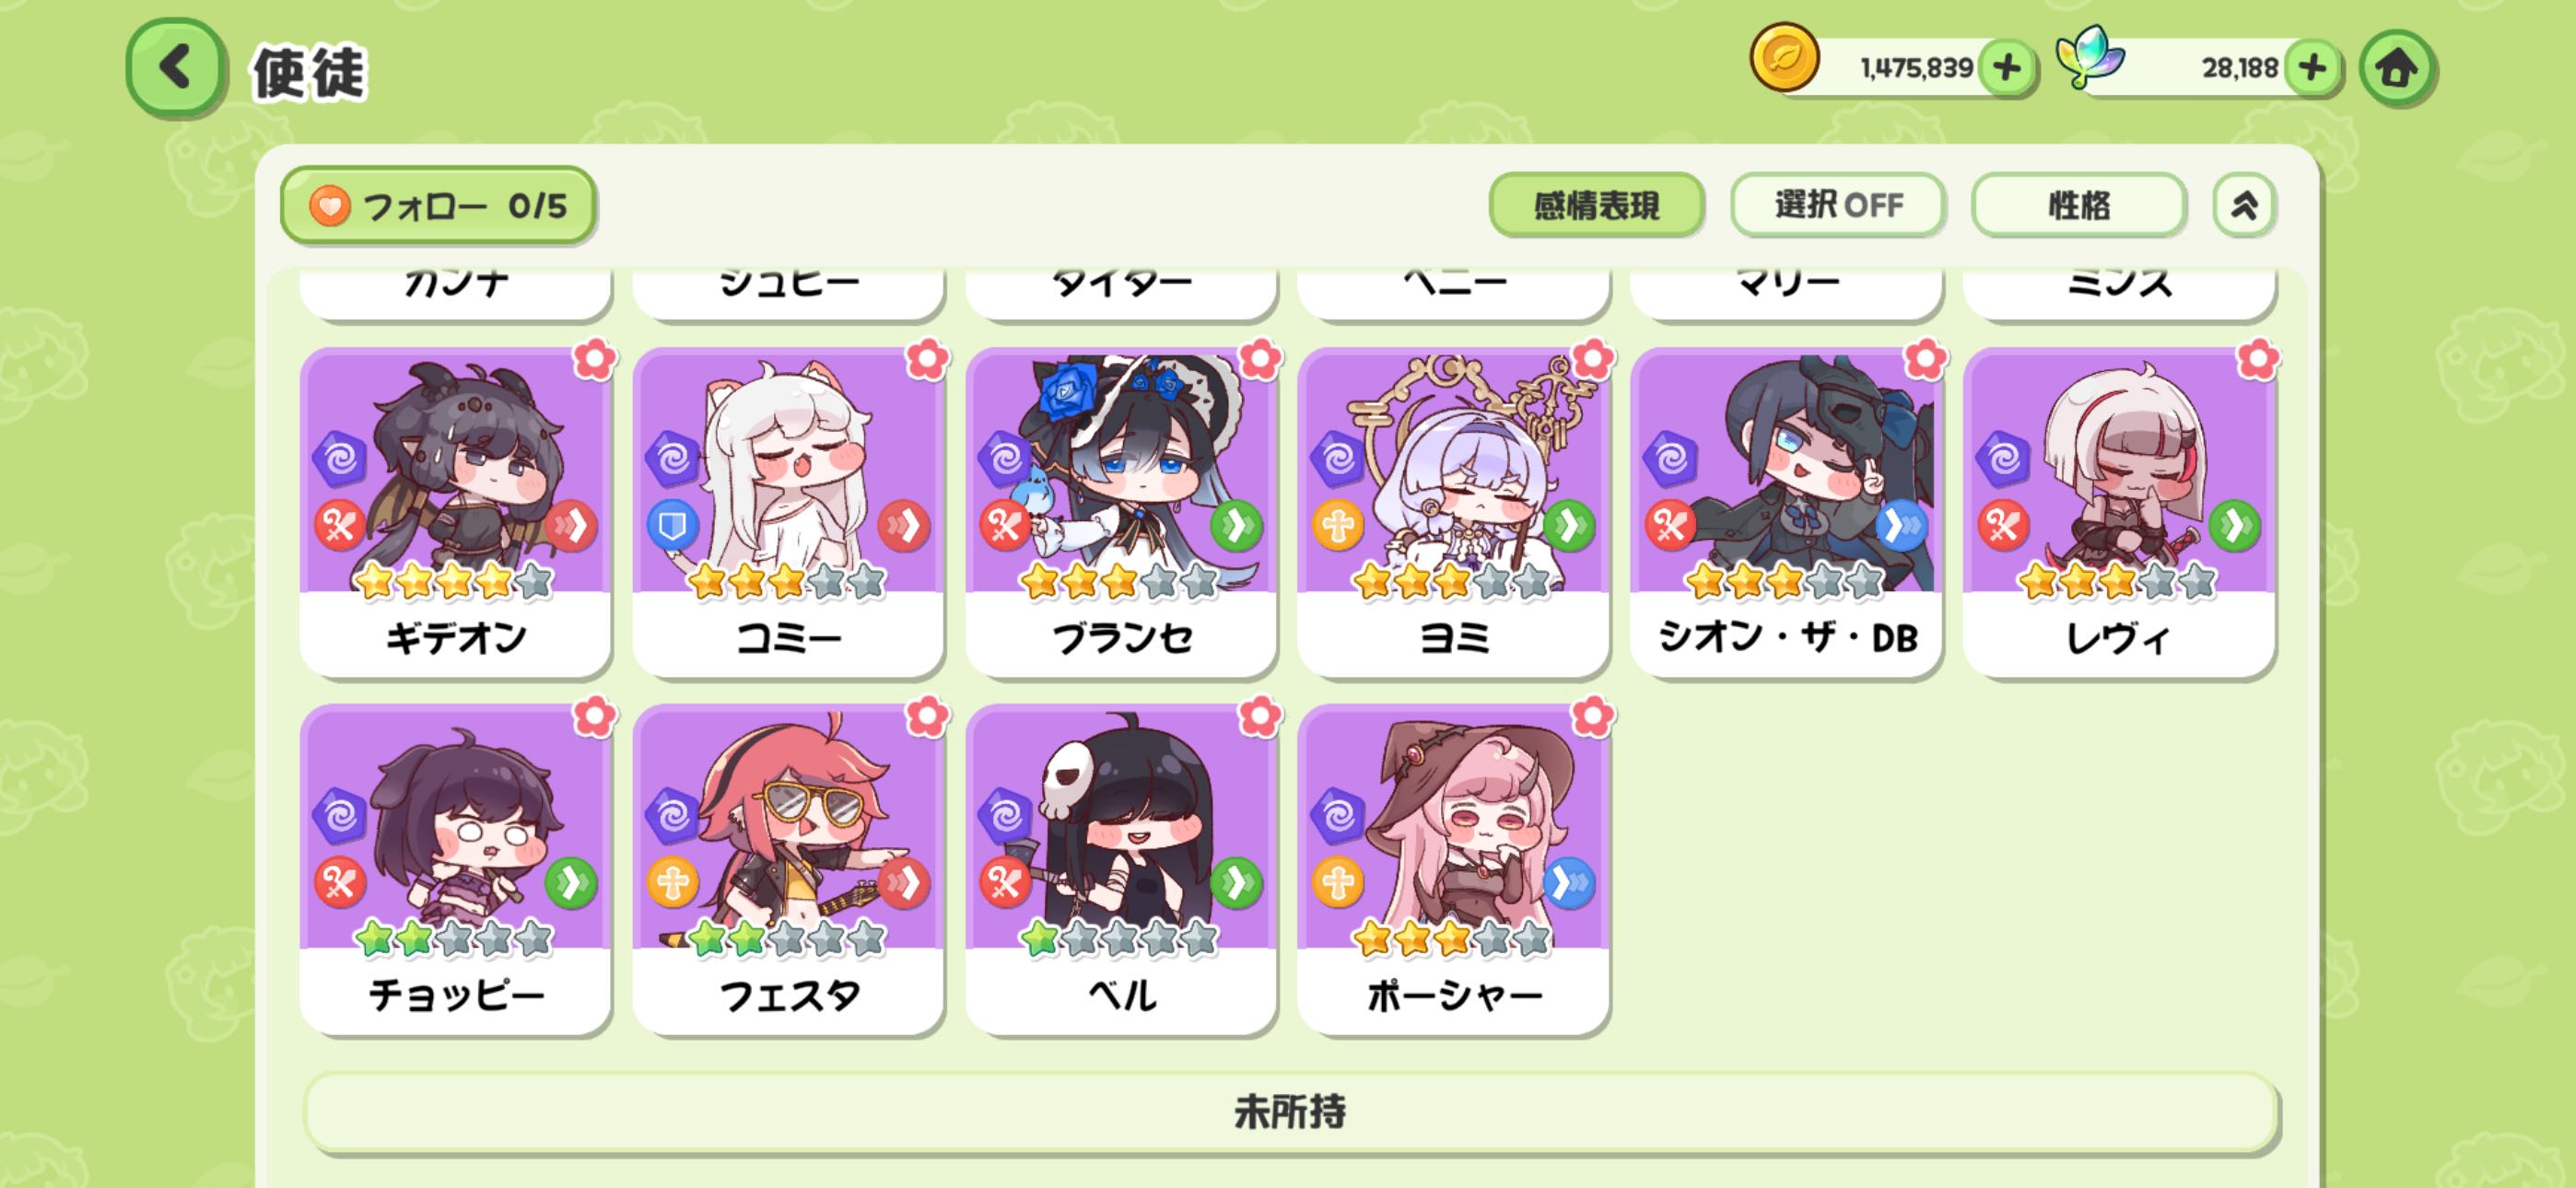The width and height of the screenshot is (2576, 1188).
Task: Tap the gold coin currency icon
Action: point(1784,57)
